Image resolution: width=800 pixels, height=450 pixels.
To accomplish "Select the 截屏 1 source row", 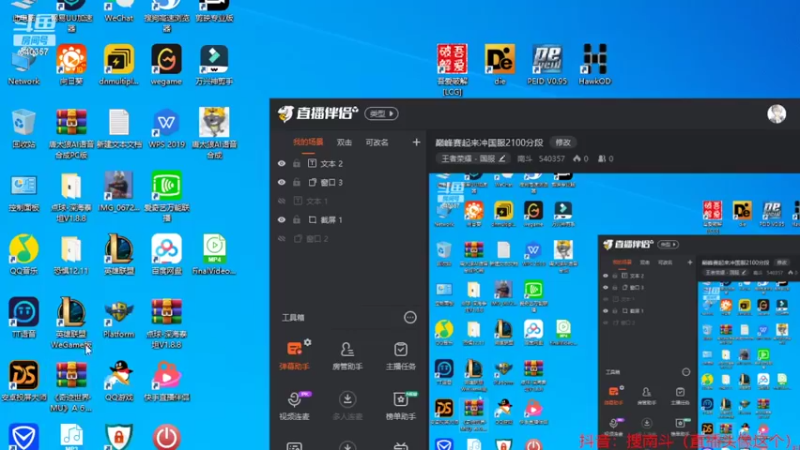I will 348,219.
